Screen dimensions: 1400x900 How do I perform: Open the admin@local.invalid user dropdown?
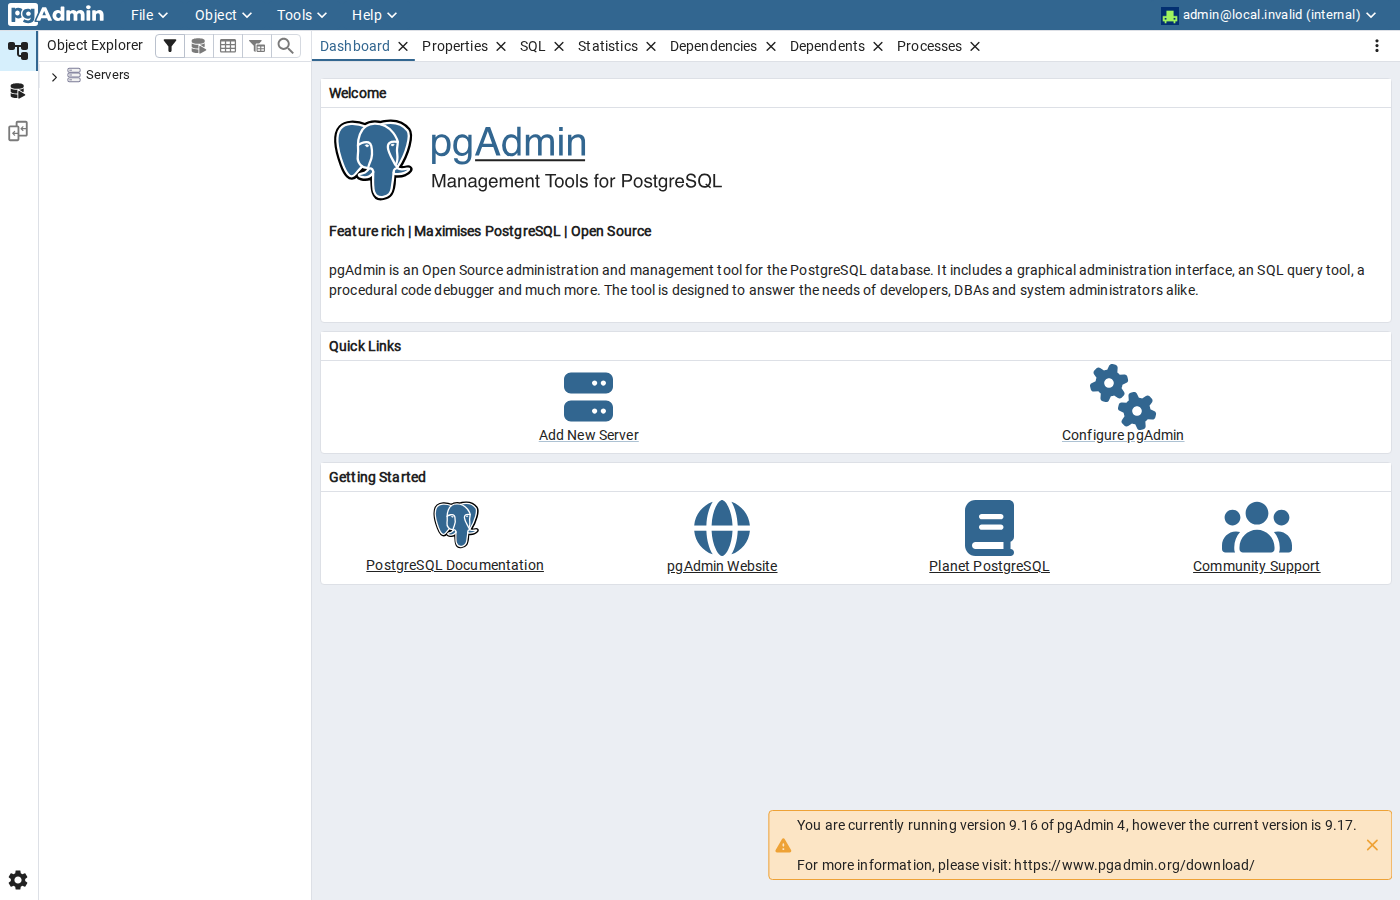click(1269, 15)
